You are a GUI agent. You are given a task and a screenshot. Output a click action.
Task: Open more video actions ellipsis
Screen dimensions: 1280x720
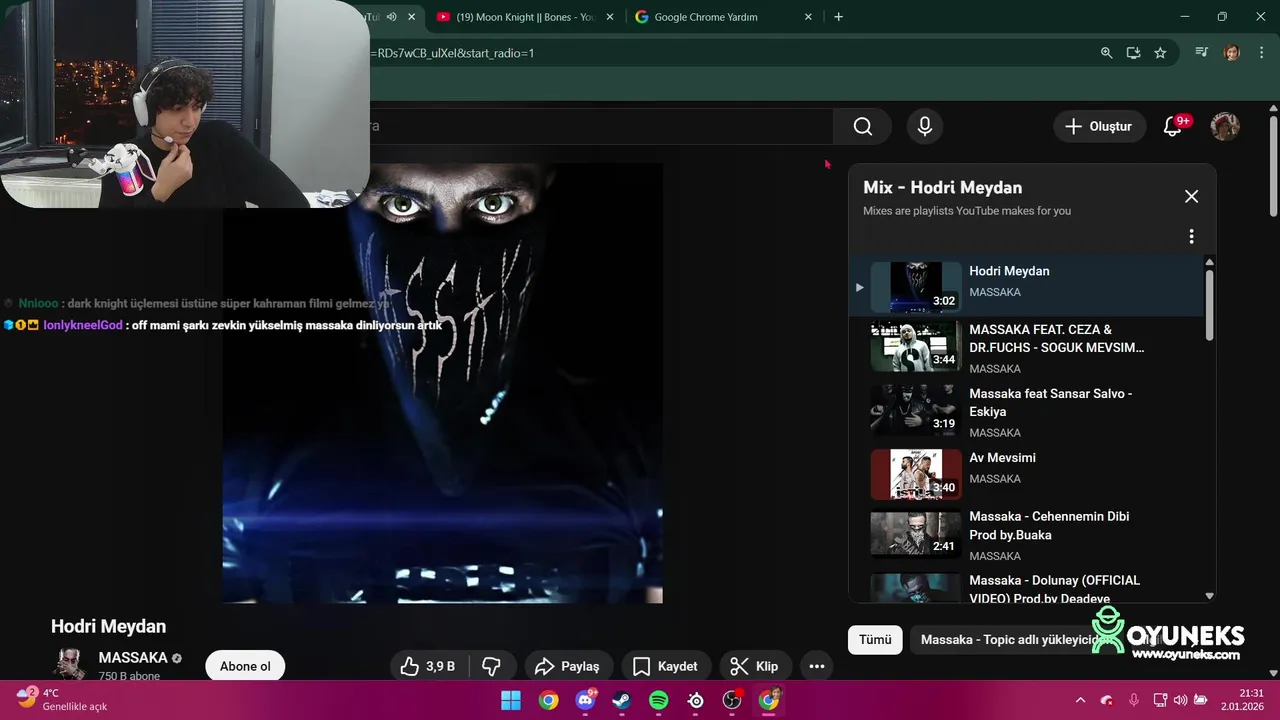pos(816,666)
